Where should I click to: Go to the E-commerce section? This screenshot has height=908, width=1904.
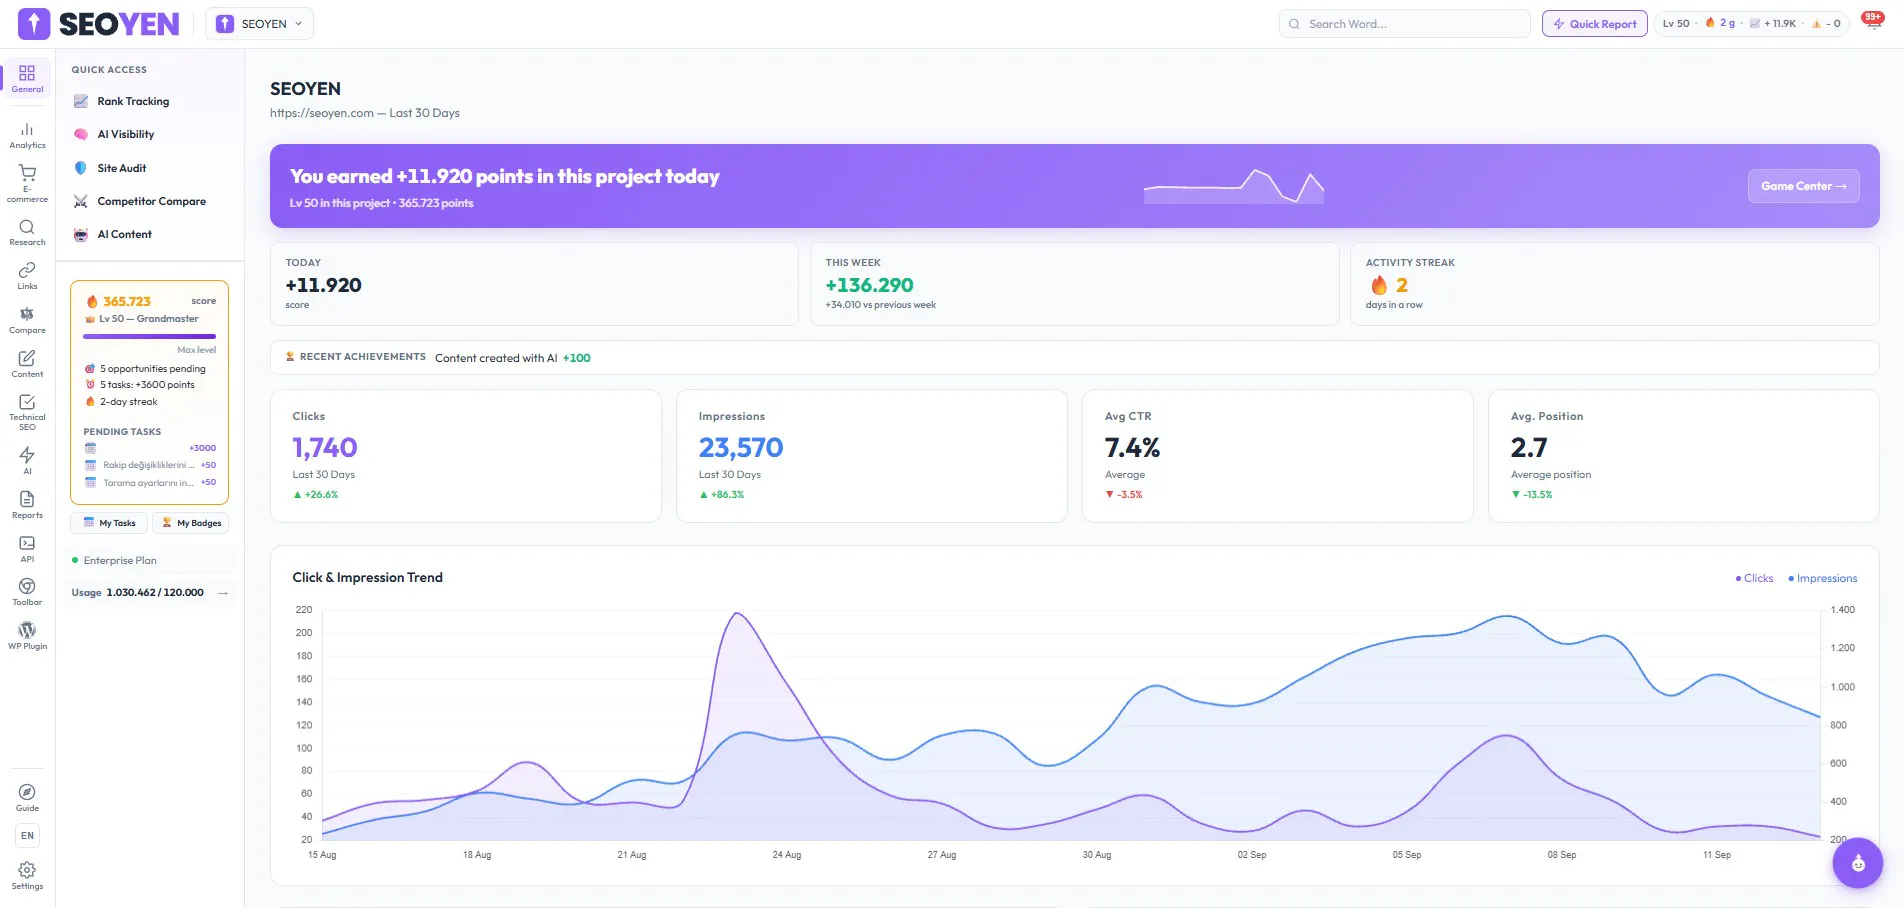27,184
